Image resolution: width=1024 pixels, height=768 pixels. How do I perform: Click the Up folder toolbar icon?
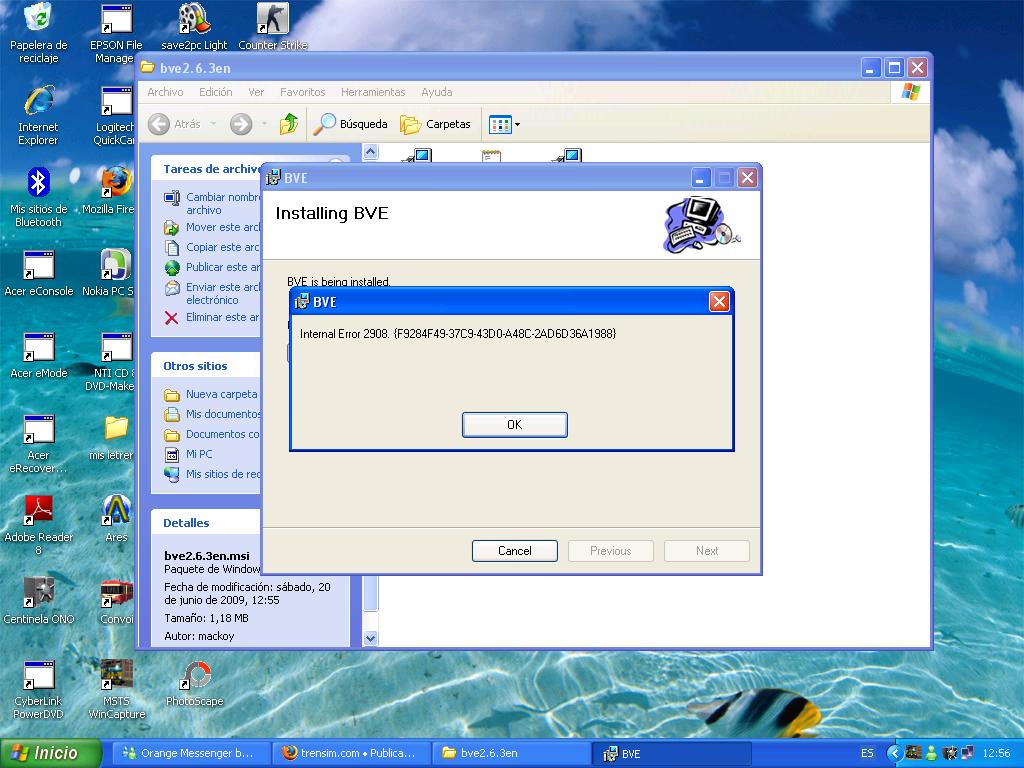pos(289,124)
